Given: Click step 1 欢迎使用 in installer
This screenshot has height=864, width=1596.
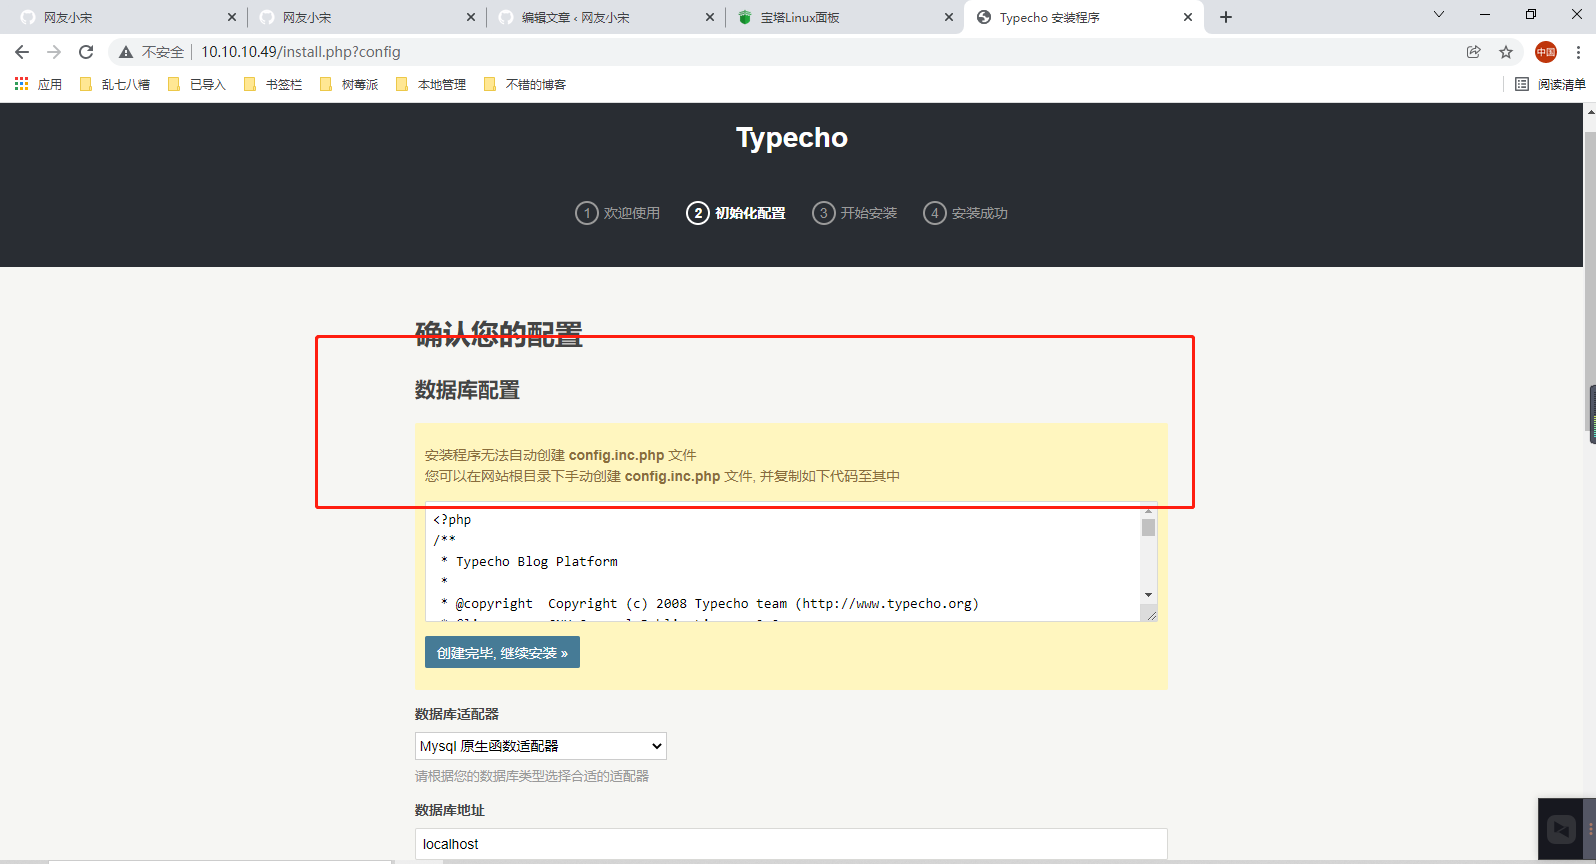Looking at the screenshot, I should 618,213.
